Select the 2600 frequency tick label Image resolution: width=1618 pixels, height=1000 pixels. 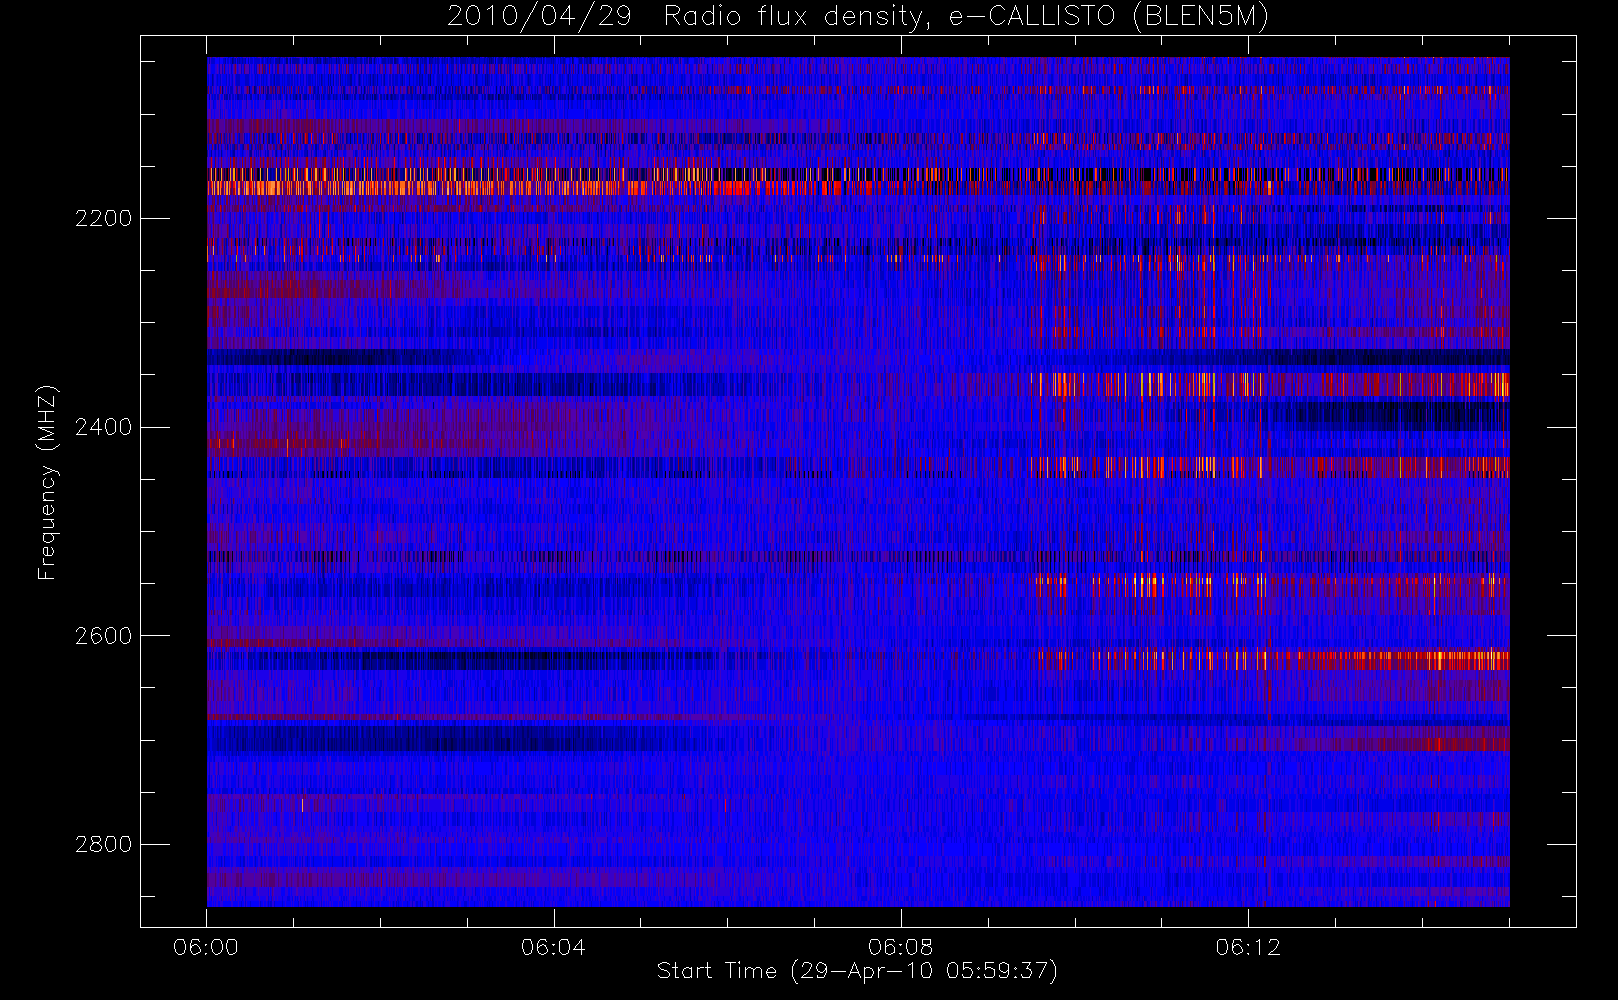point(103,637)
